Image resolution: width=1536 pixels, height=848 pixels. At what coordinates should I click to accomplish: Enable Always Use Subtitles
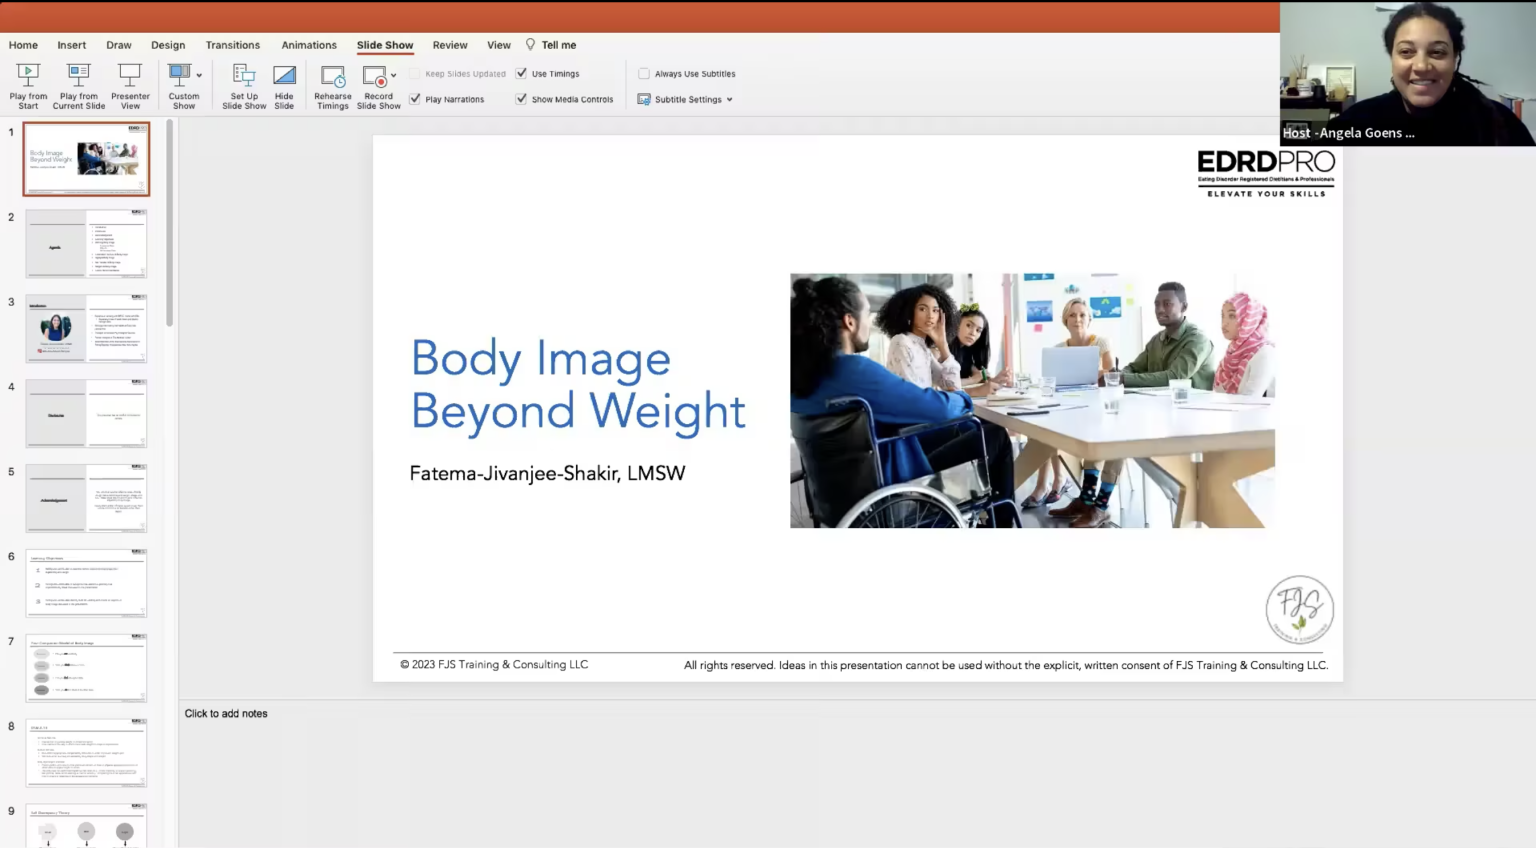tap(643, 73)
